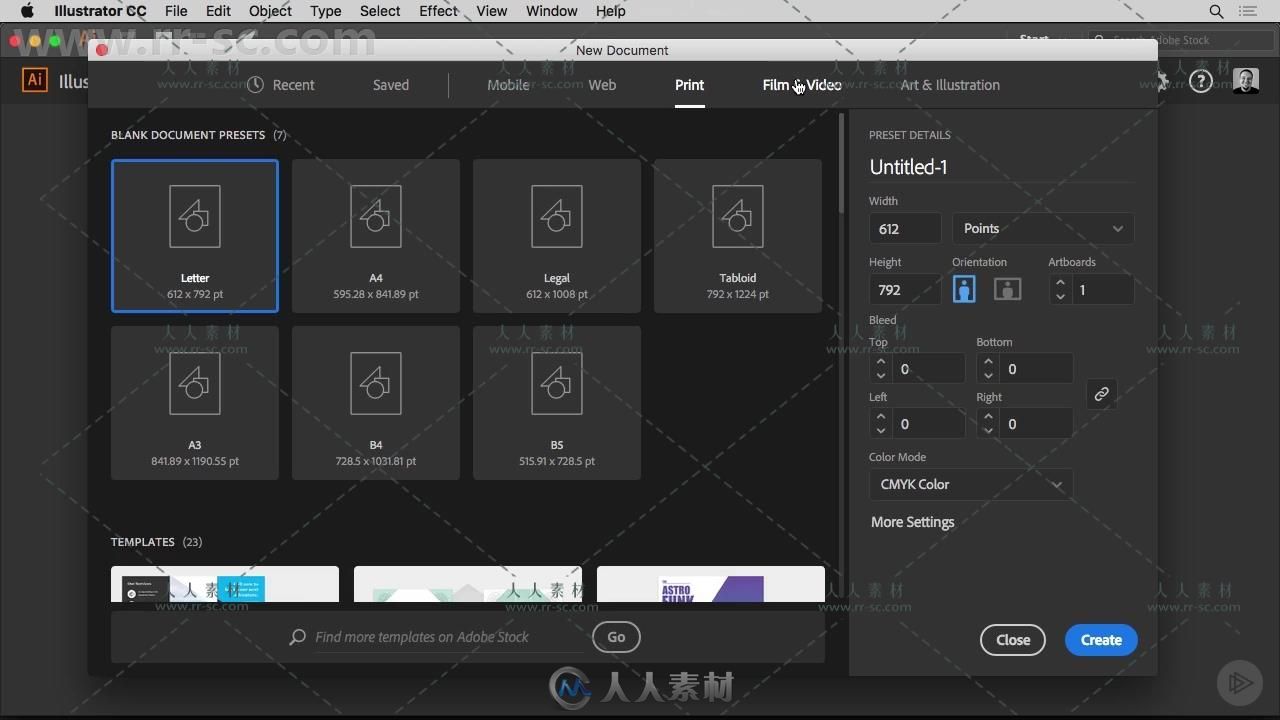Switch to the Mobile tab
The width and height of the screenshot is (1280, 720).
508,85
